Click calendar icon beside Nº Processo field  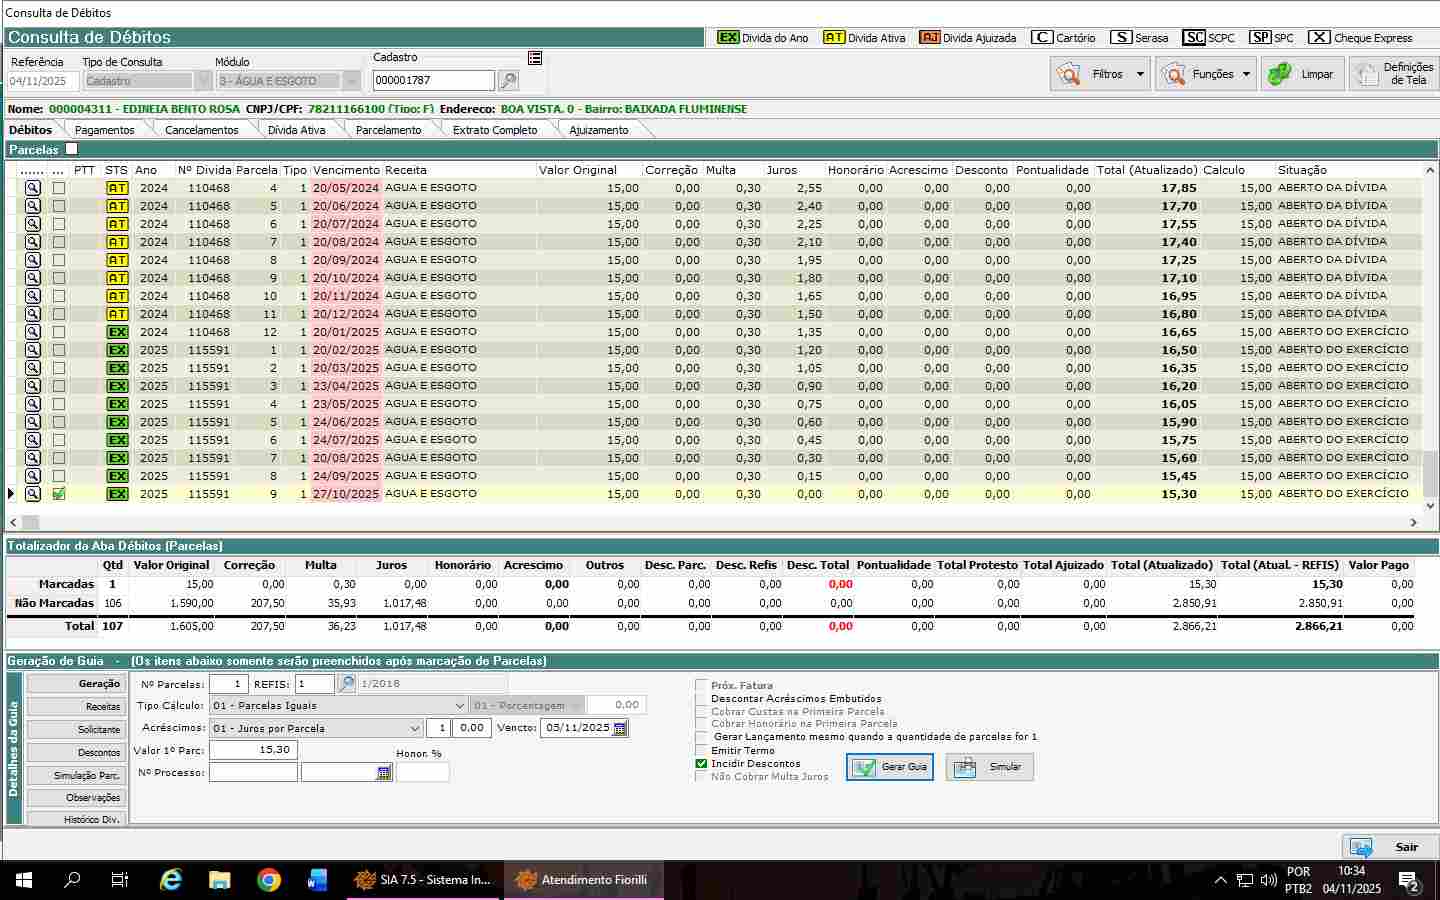[x=384, y=773]
